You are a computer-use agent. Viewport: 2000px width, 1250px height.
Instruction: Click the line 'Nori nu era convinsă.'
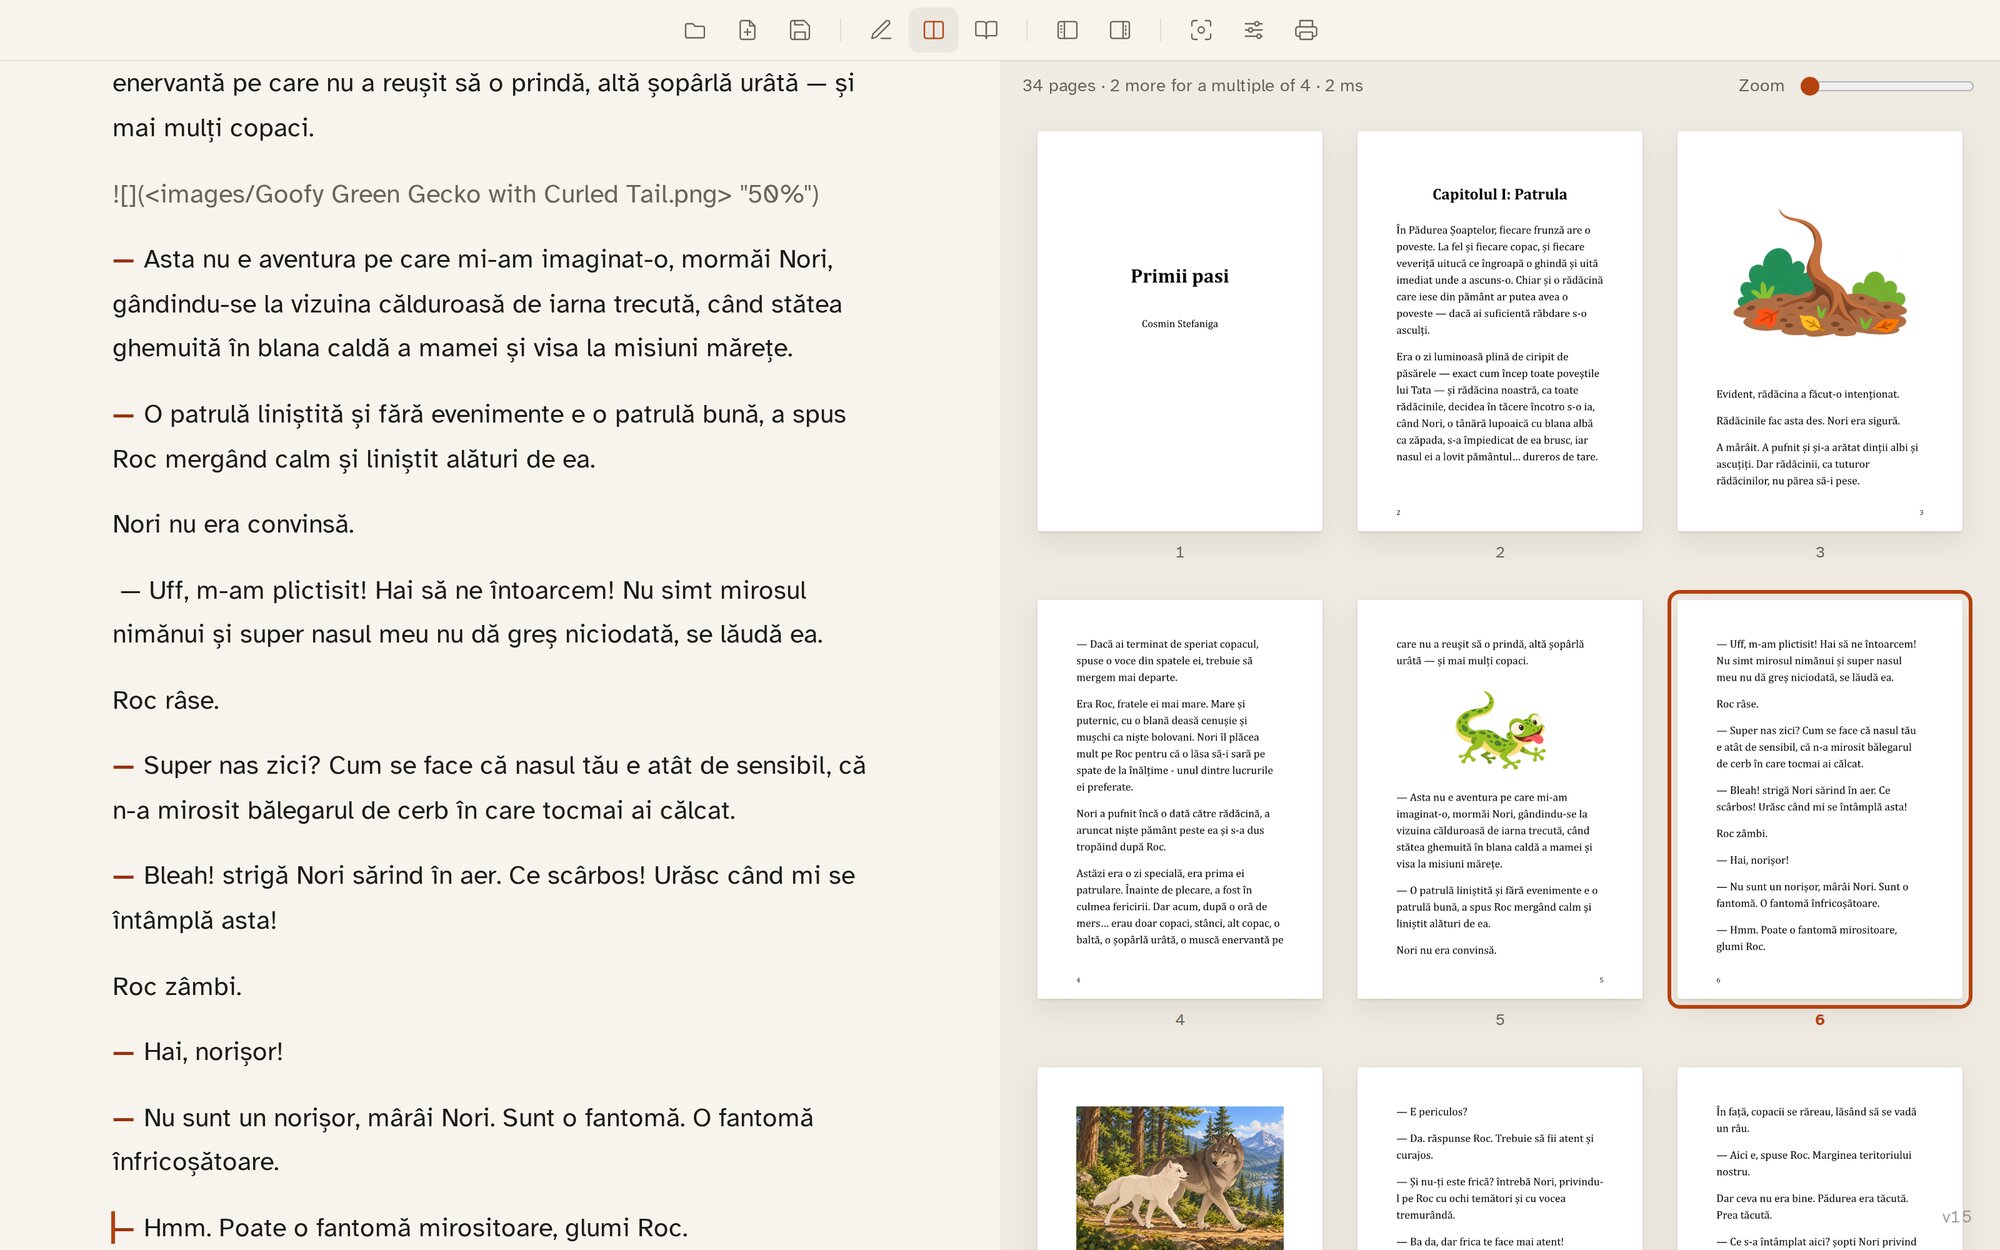(x=233, y=524)
